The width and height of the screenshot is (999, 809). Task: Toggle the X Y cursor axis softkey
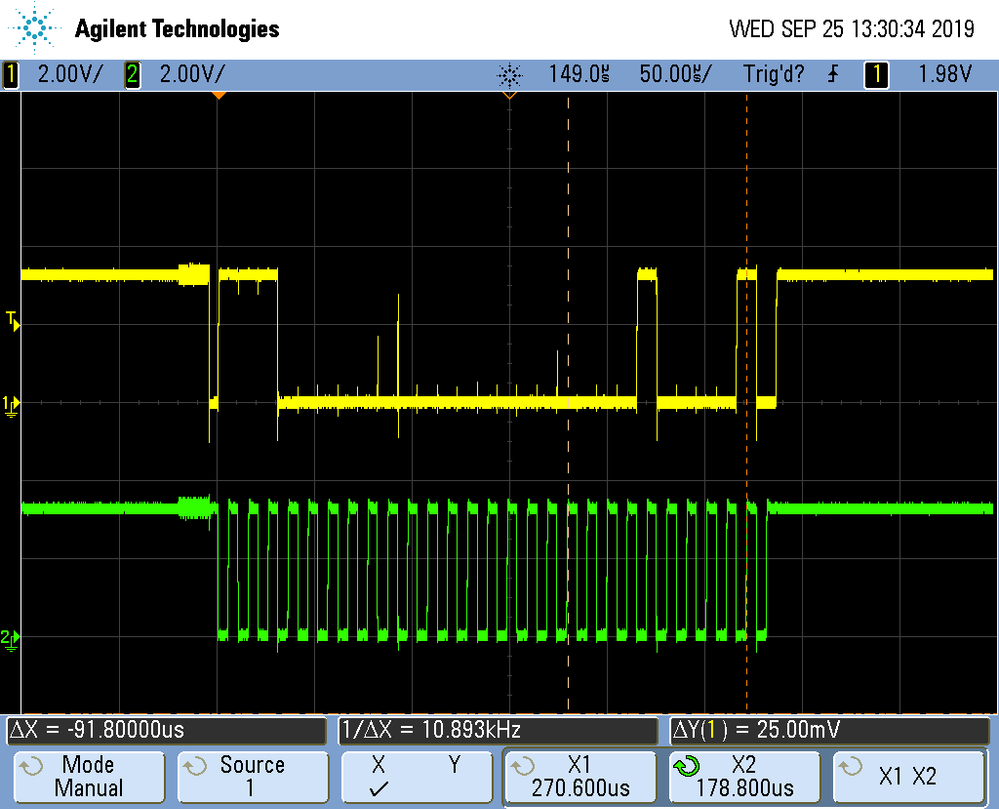417,777
